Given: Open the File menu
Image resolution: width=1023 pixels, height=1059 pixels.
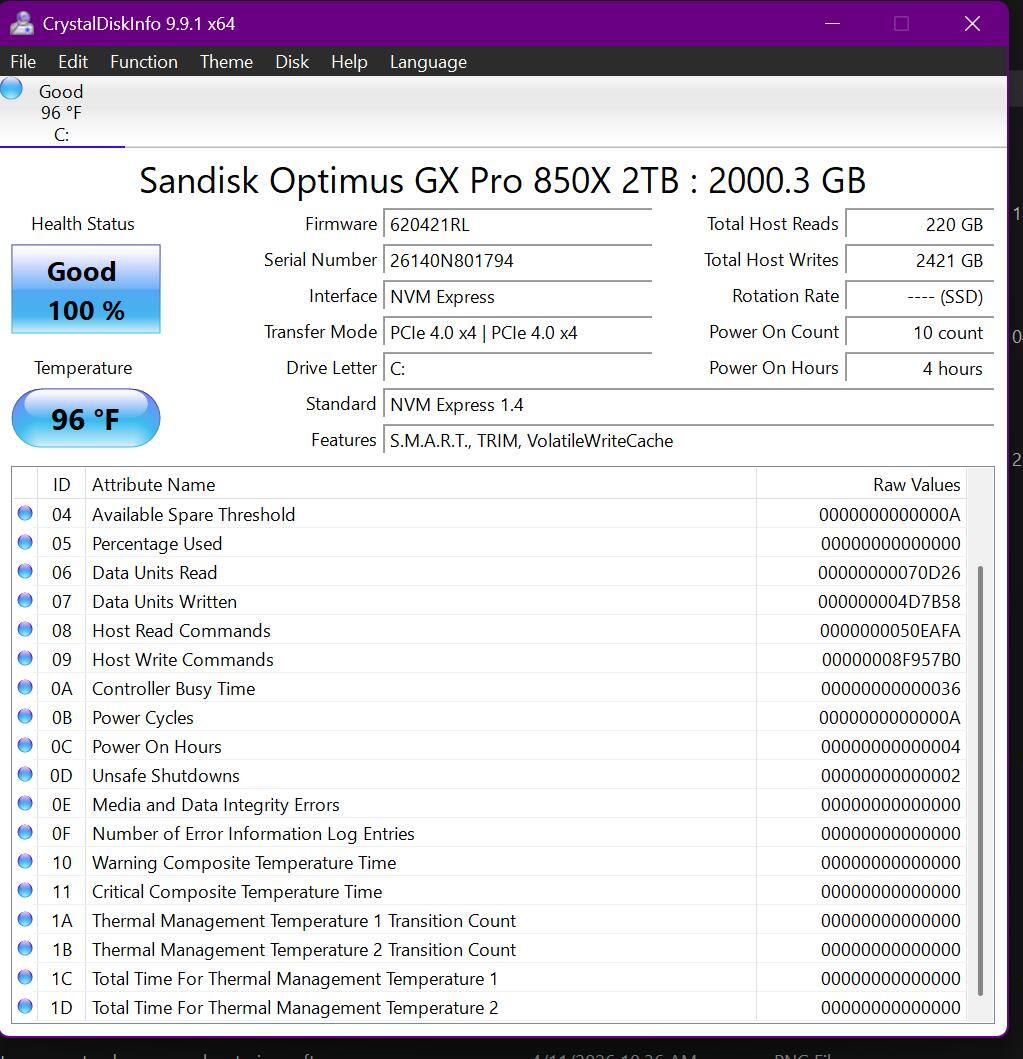Looking at the screenshot, I should tap(23, 62).
